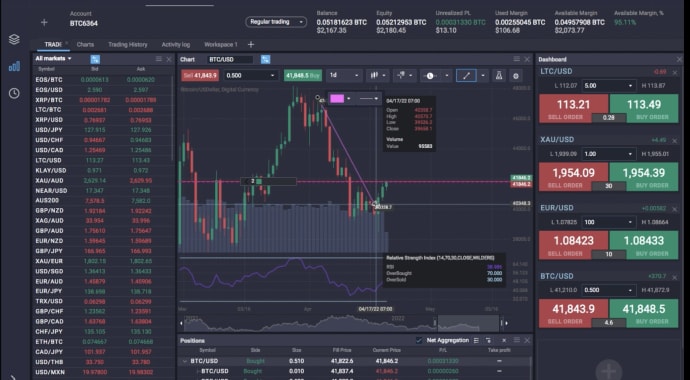This screenshot has height=380, width=690.
Task: Click LTC/USD 113.21 Sell Order button
Action: click(573, 109)
